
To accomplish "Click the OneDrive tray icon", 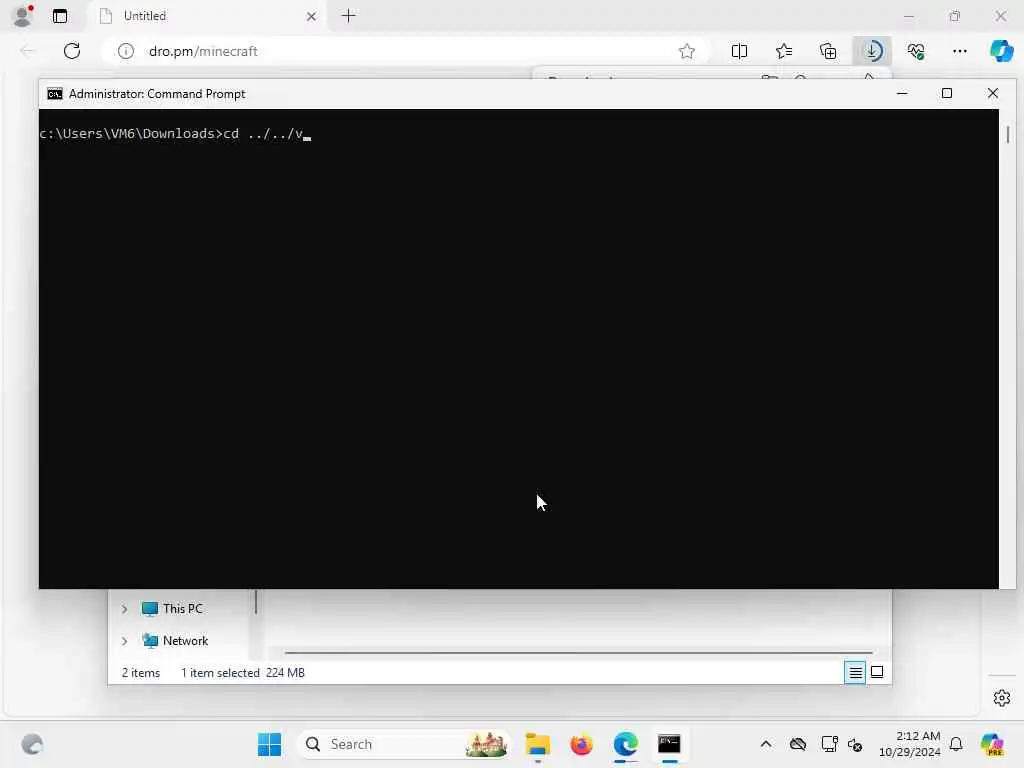I will pos(797,744).
